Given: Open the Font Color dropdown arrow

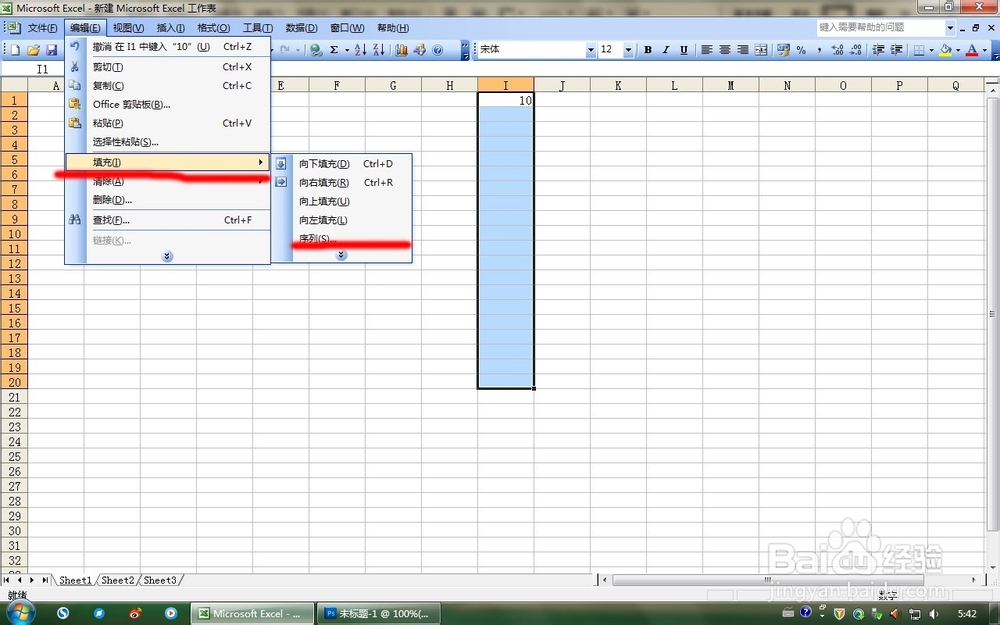Looking at the screenshot, I should tap(984, 50).
